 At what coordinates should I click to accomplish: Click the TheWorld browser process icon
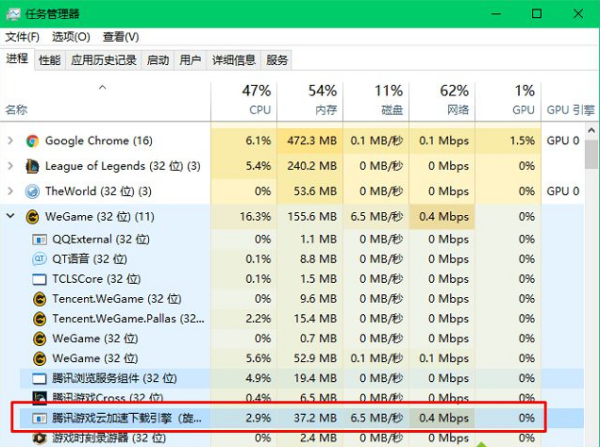tap(33, 191)
